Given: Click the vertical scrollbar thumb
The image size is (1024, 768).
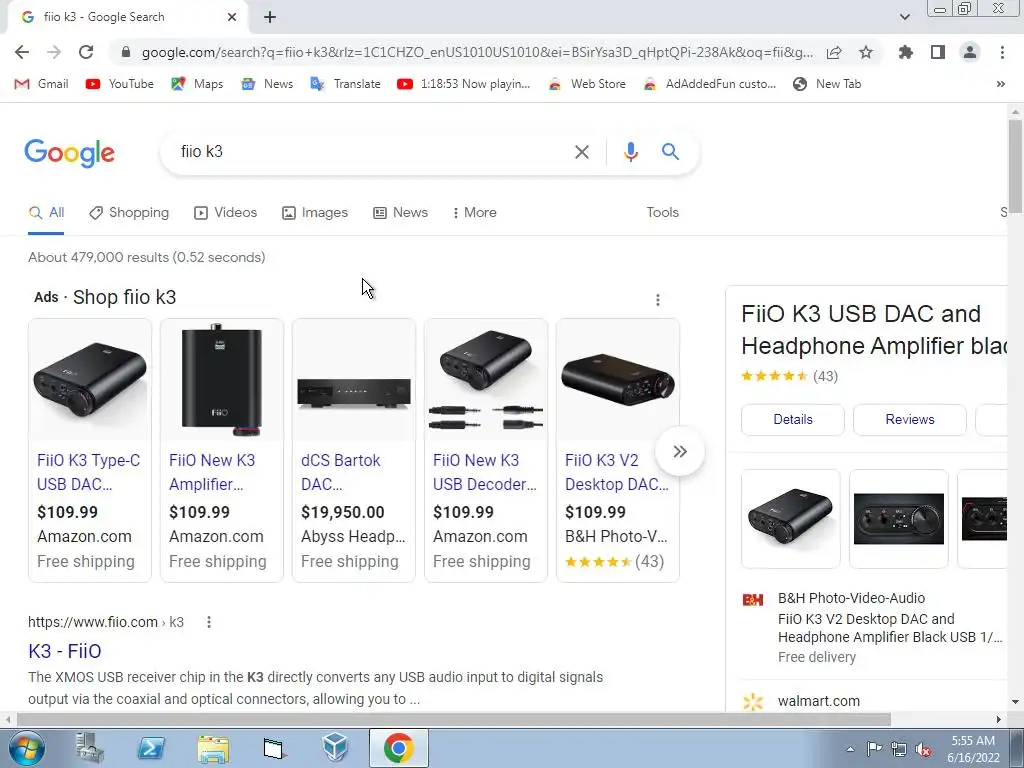Looking at the screenshot, I should (x=1015, y=167).
